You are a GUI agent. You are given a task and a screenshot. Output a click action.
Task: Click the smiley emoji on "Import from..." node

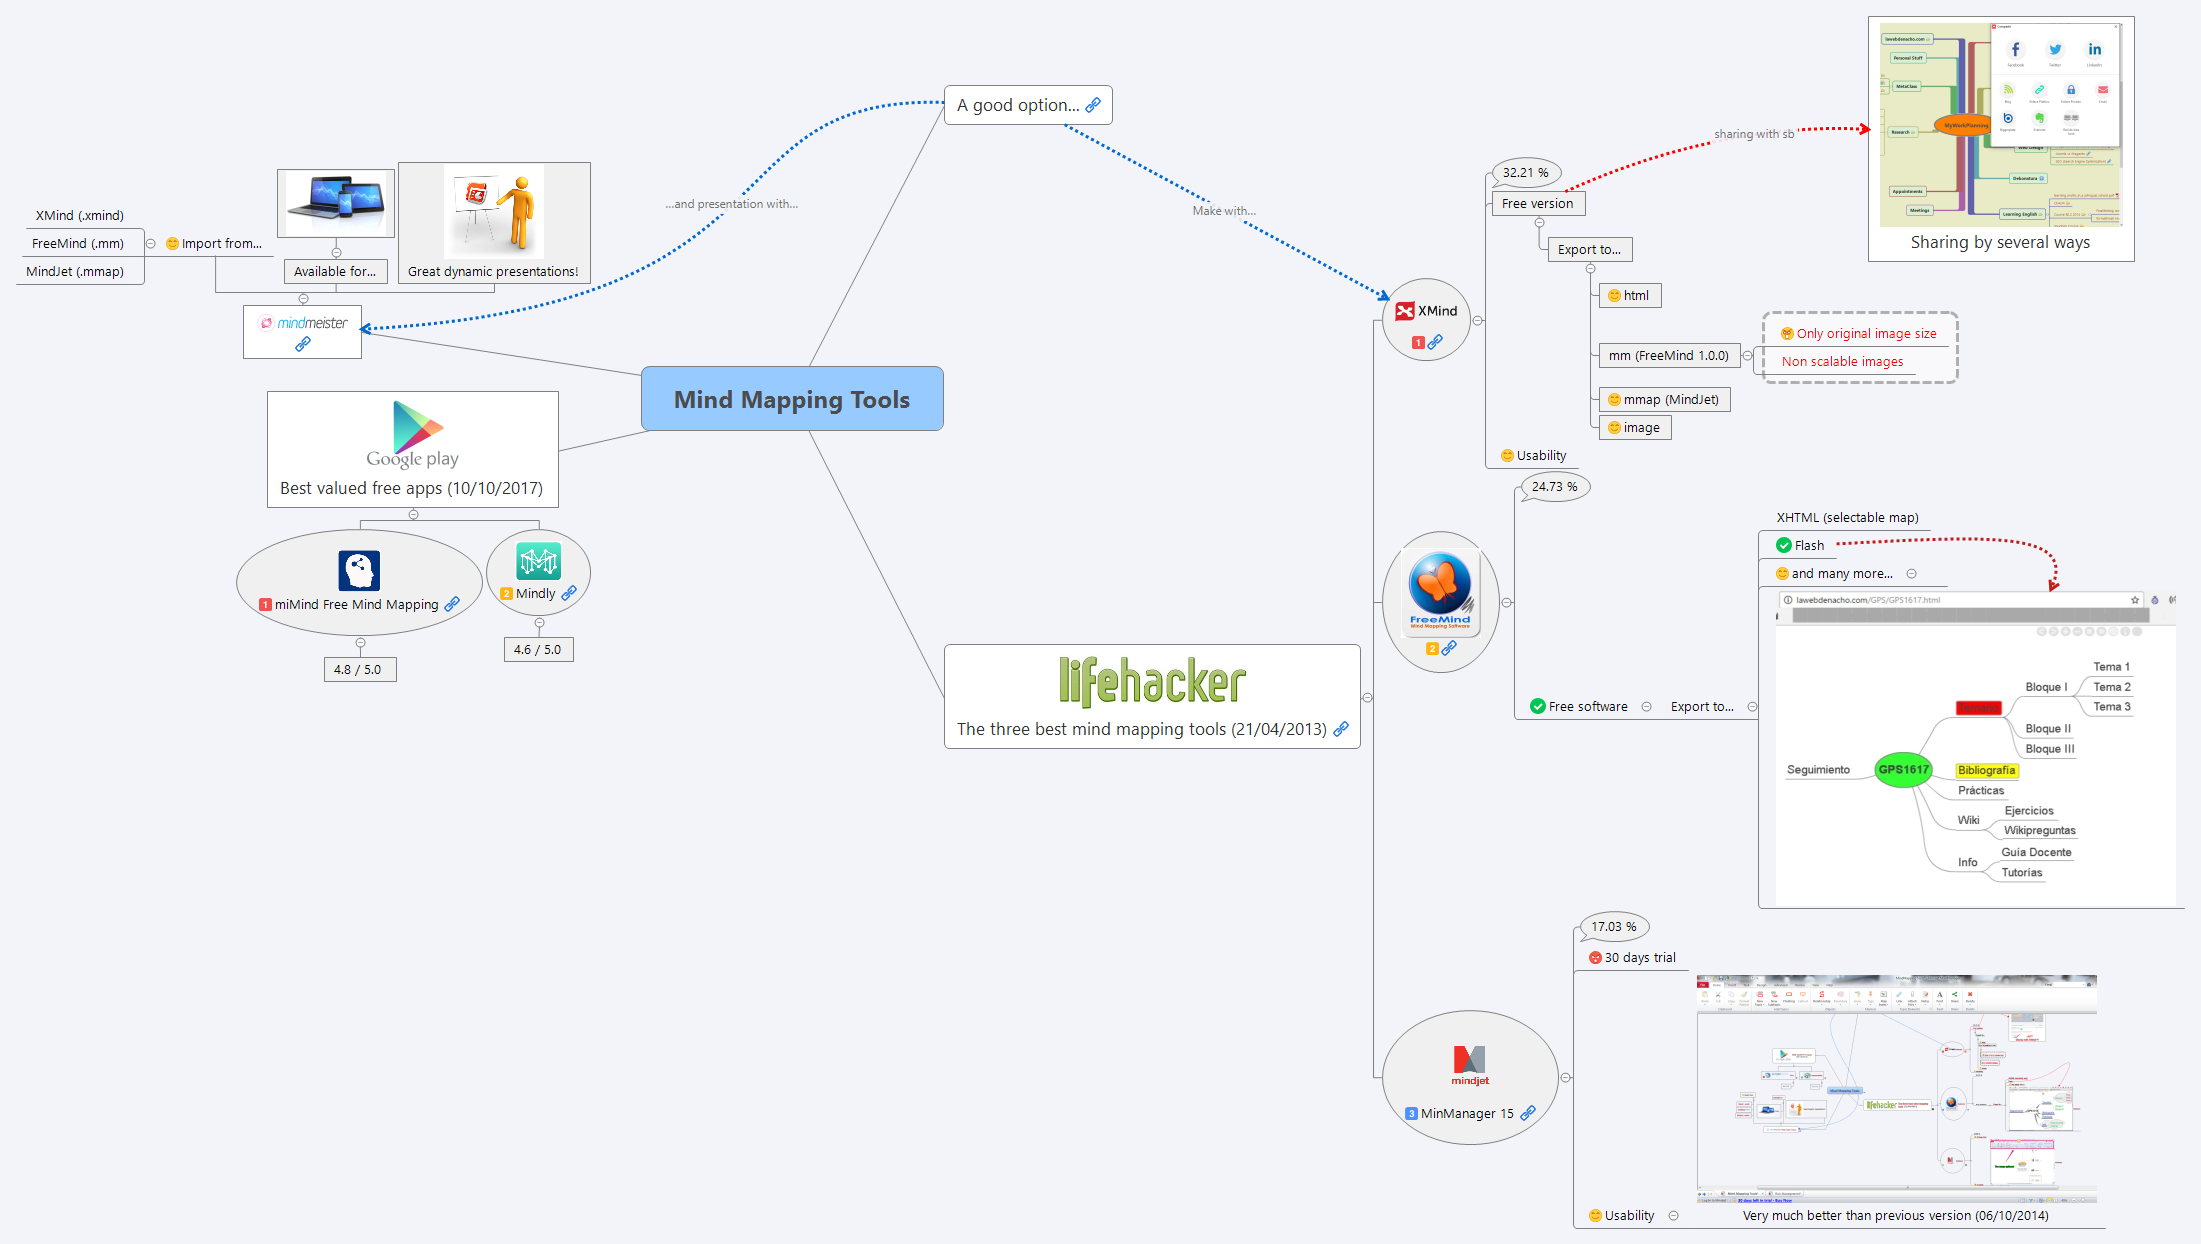click(x=172, y=243)
